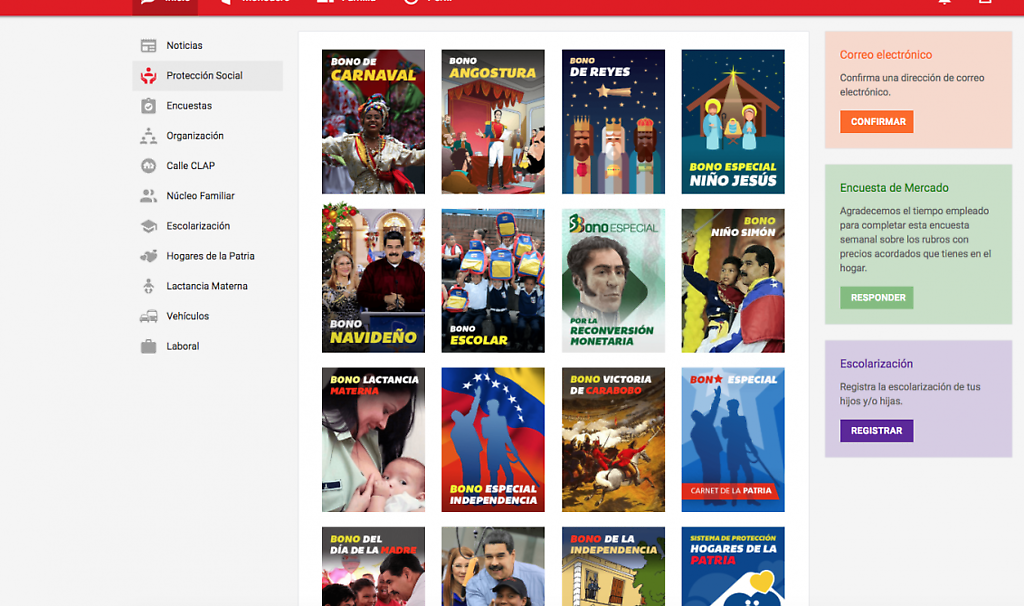Select the Escolarización graduation cap icon
1024x606 pixels.
point(148,226)
